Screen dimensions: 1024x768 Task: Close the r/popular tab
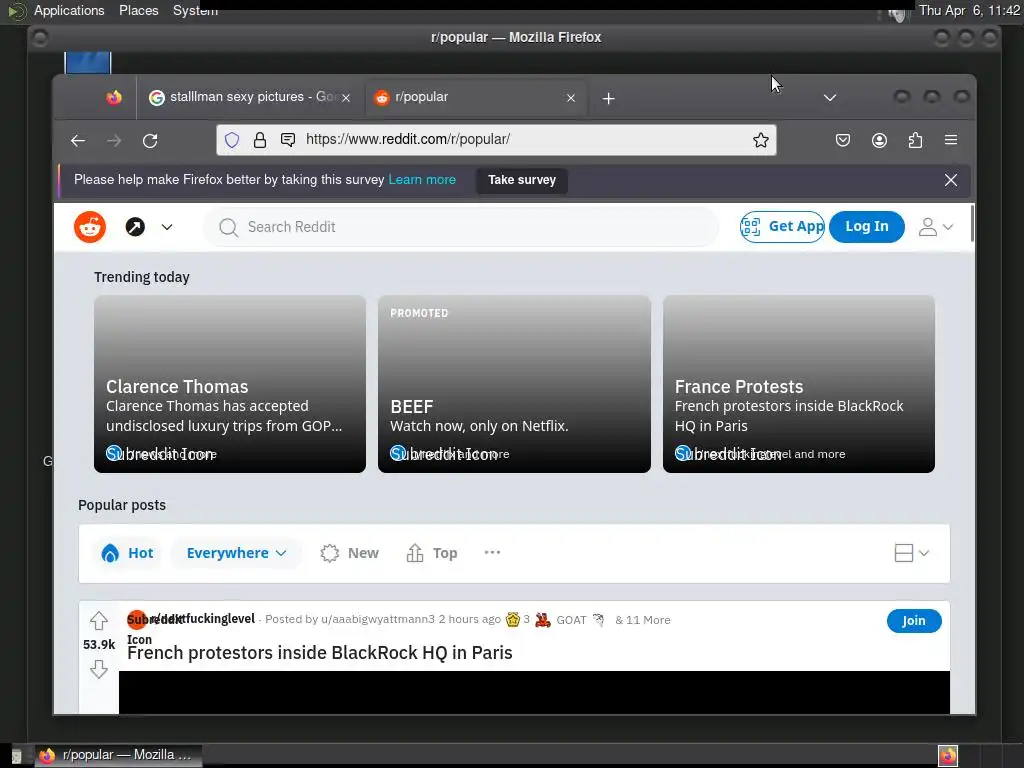click(571, 98)
